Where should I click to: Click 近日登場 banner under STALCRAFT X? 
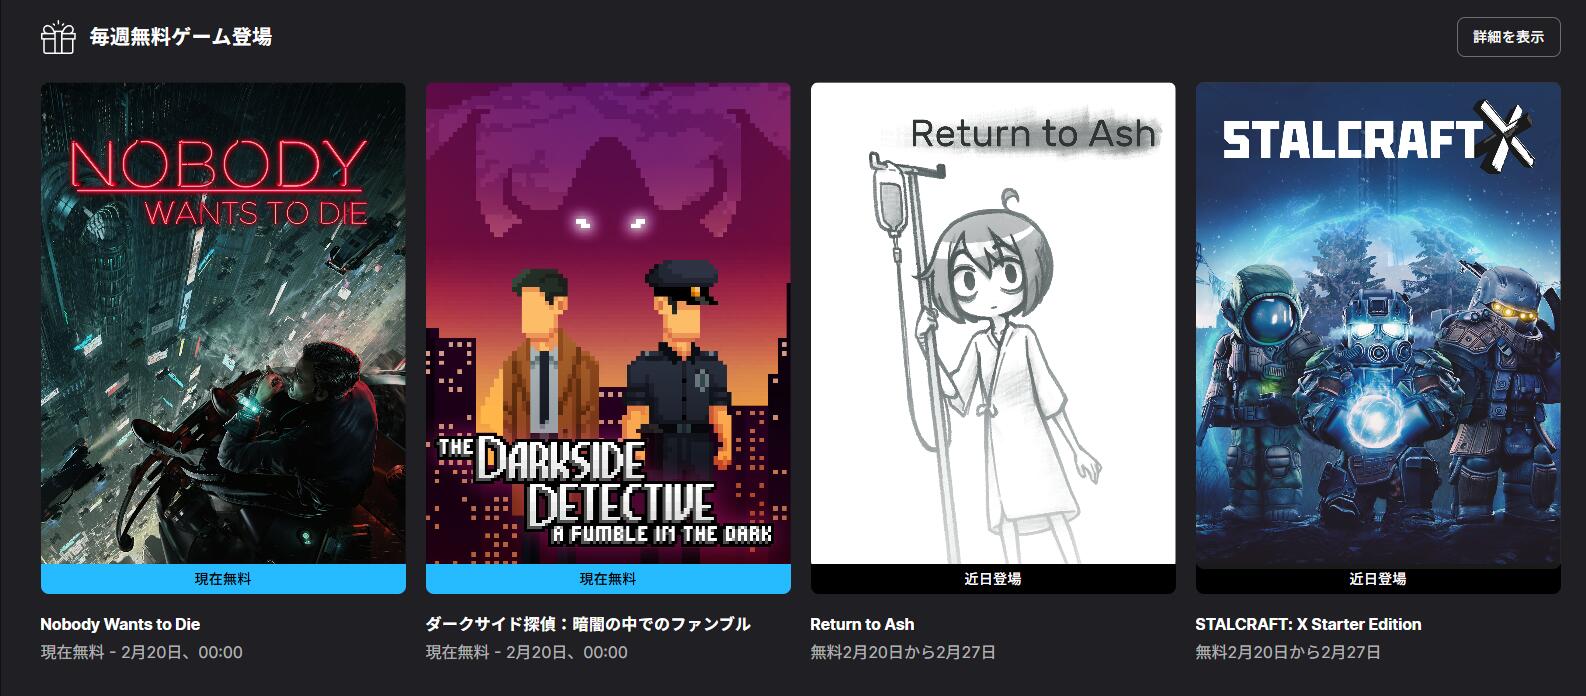tap(1378, 579)
